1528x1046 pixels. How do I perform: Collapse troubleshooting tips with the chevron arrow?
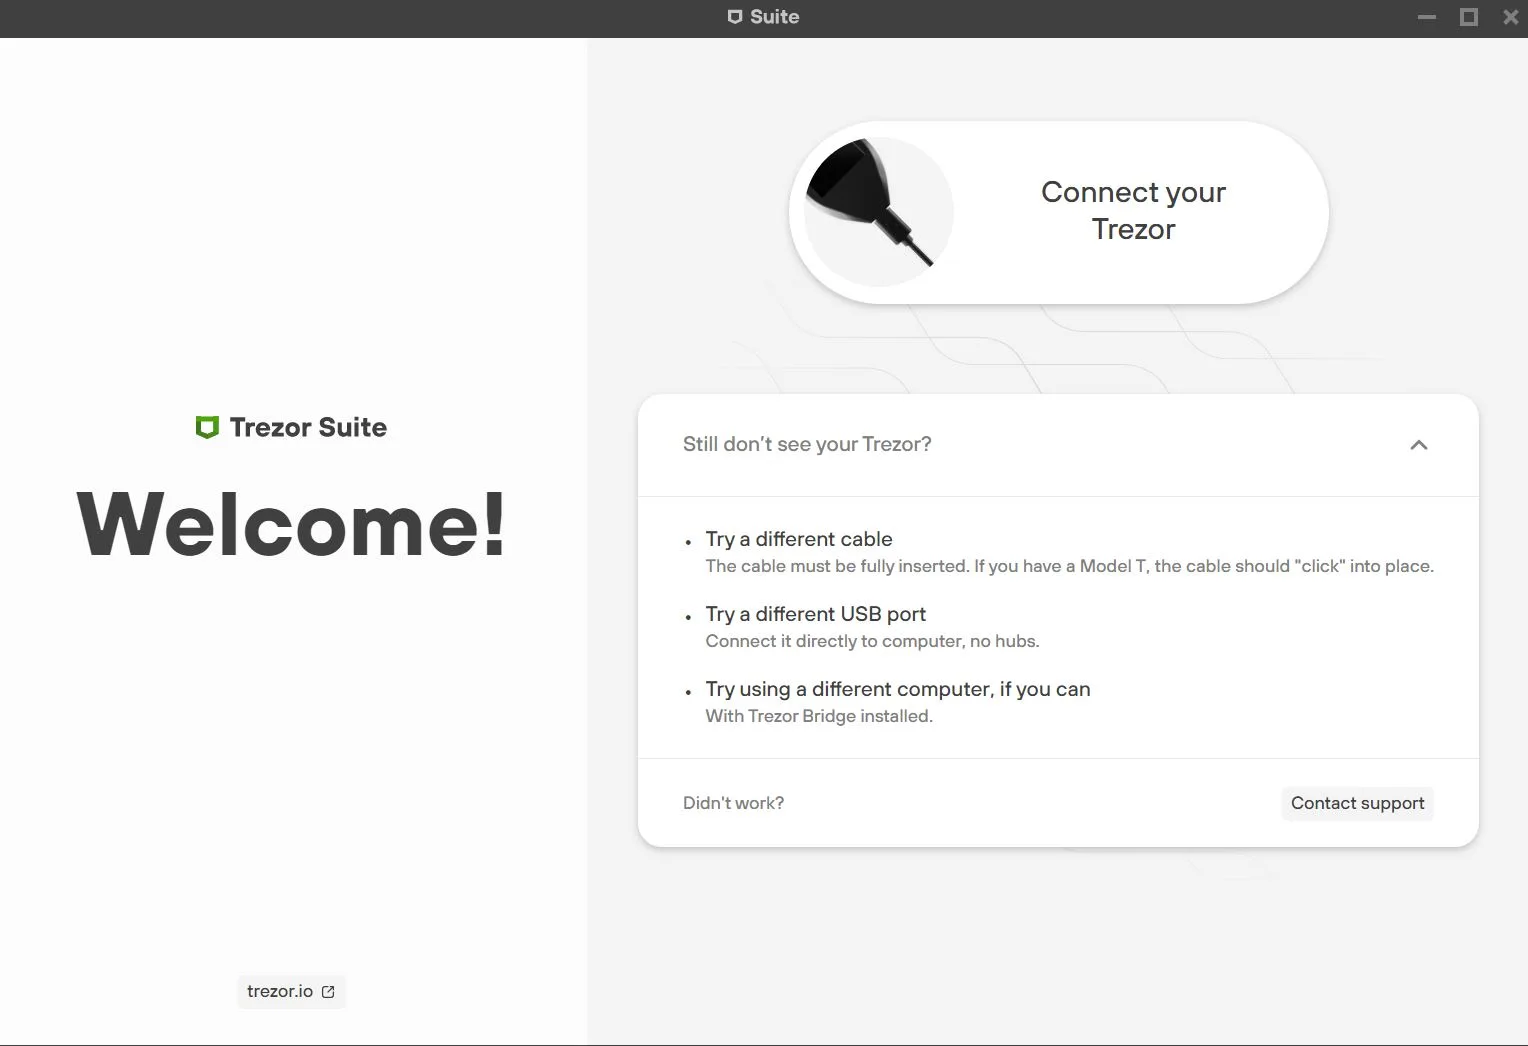(1418, 445)
